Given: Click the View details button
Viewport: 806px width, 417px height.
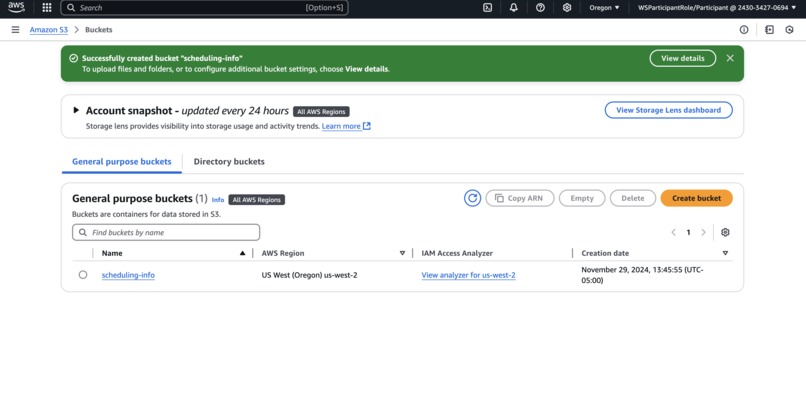Looking at the screenshot, I should coord(683,58).
